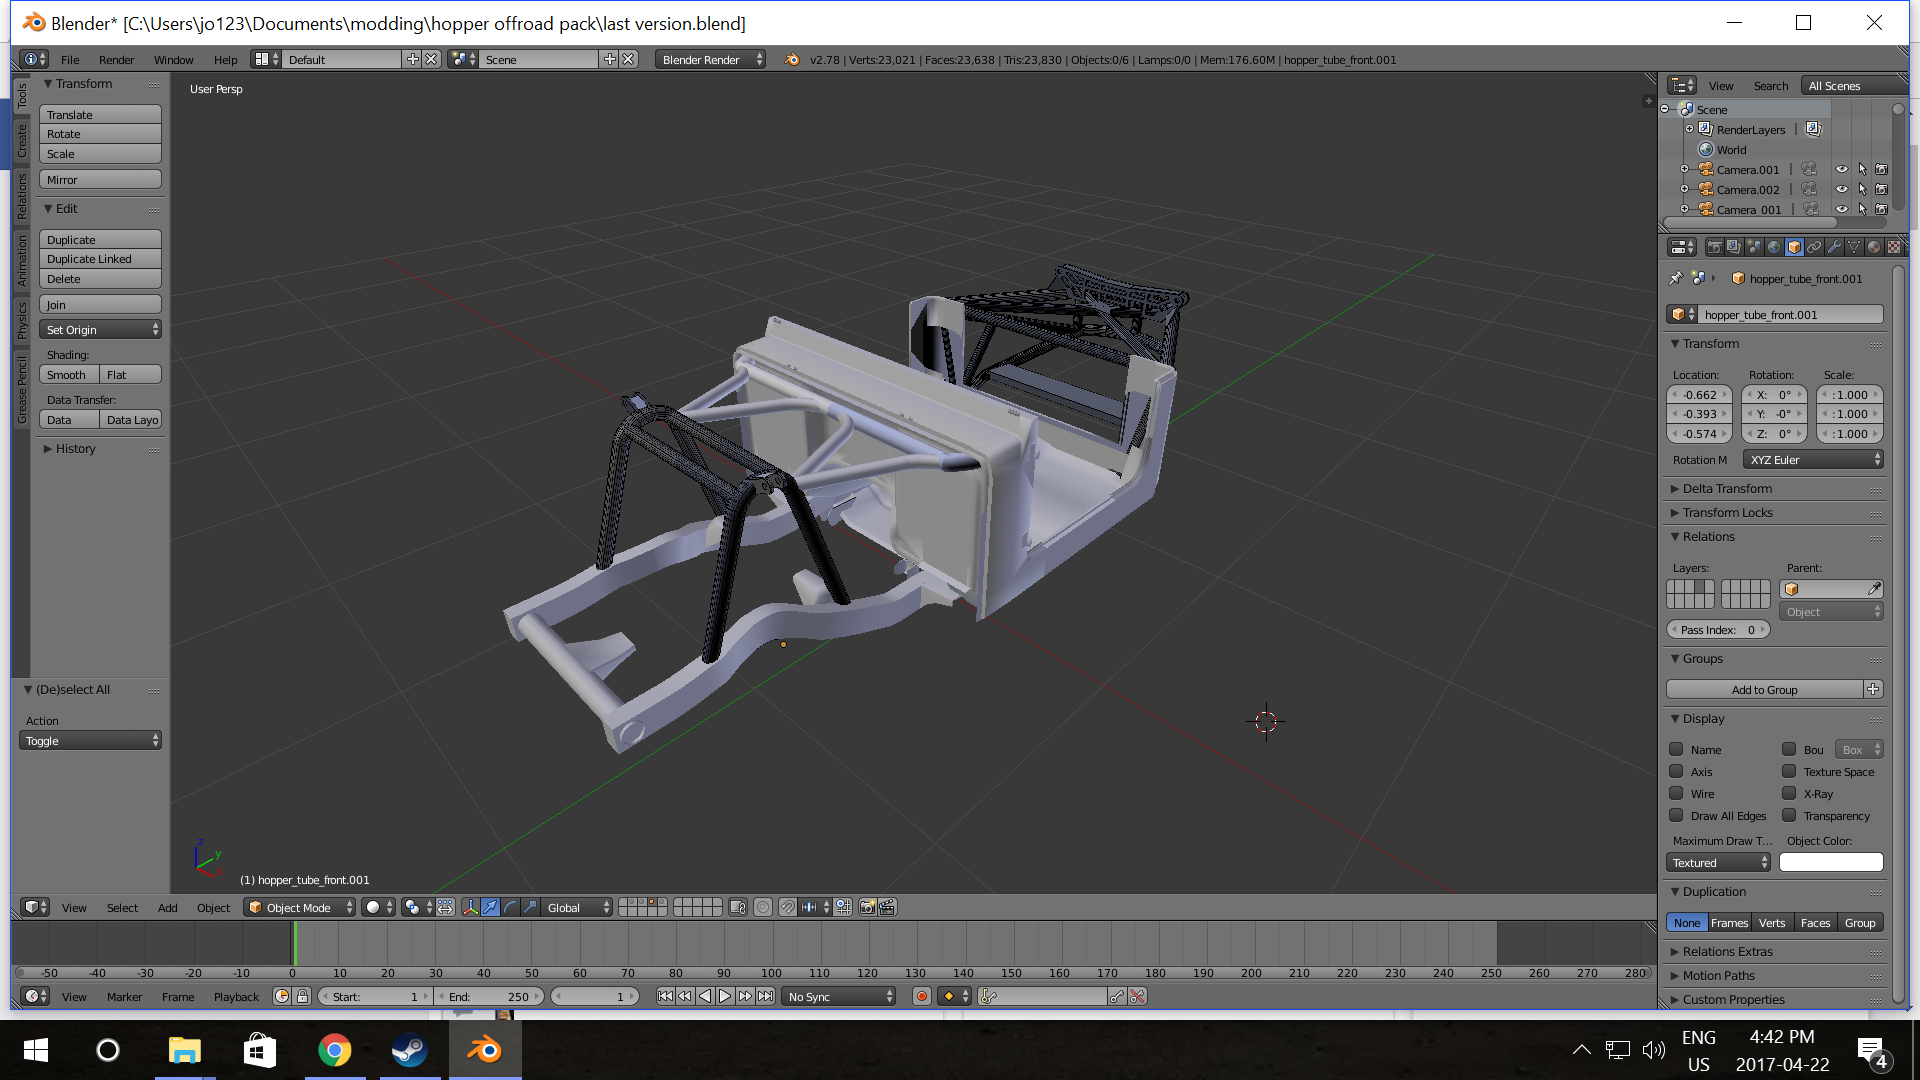Open the Set Origin dropdown
The width and height of the screenshot is (1920, 1080).
pyautogui.click(x=100, y=330)
